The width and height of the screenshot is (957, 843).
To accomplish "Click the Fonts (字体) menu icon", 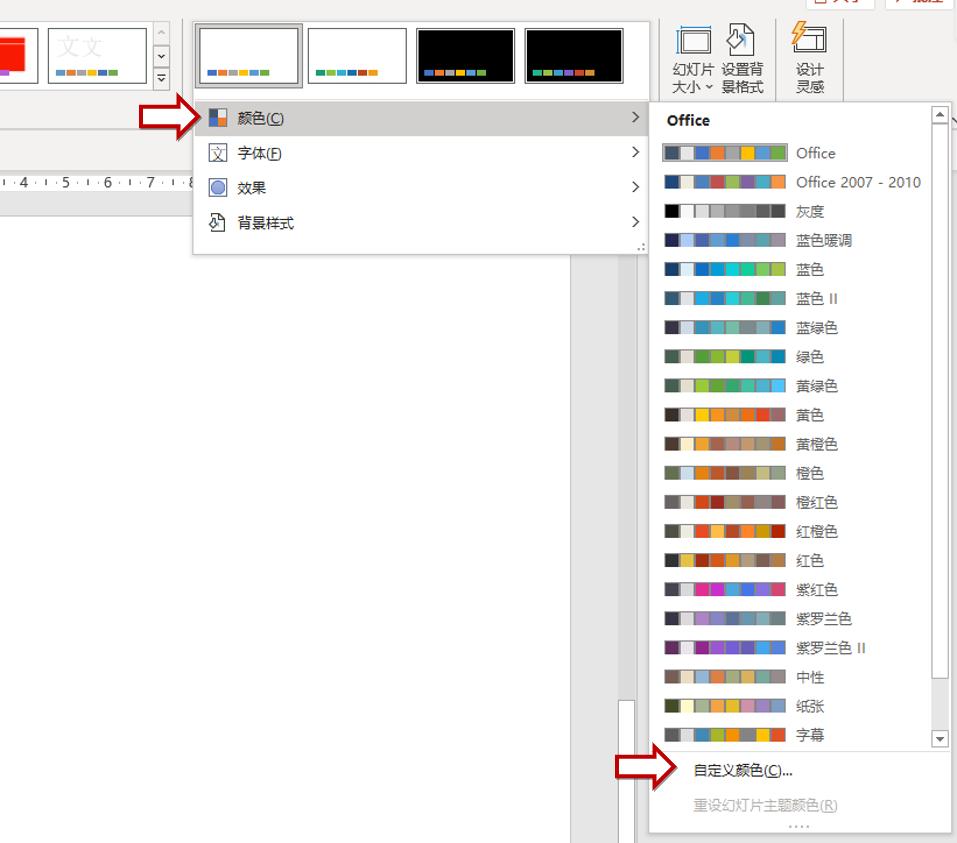I will coord(218,153).
